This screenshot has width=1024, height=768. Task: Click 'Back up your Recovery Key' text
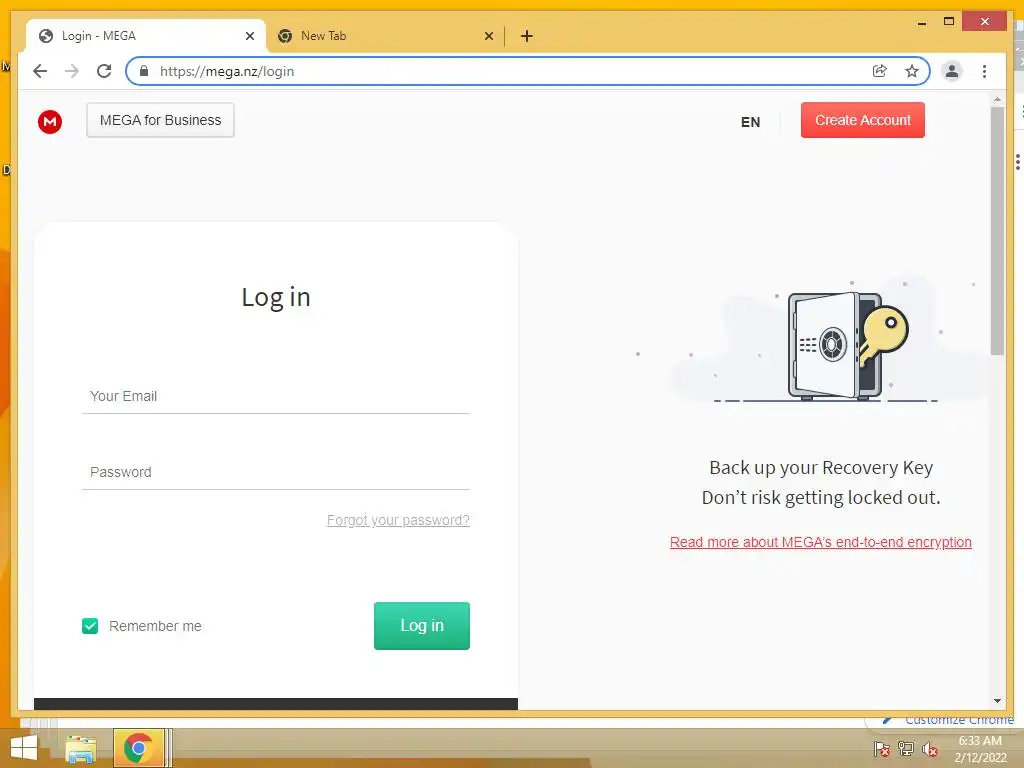(x=821, y=468)
